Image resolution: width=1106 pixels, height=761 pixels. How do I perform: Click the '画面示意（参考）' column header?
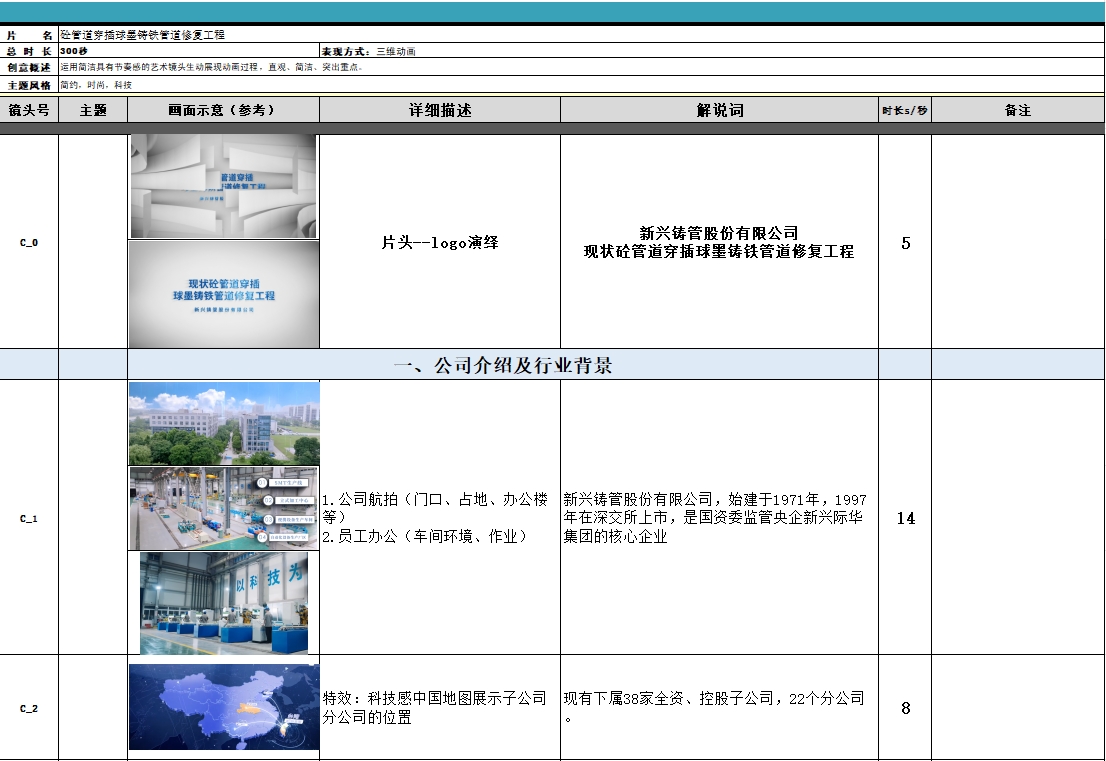(224, 110)
